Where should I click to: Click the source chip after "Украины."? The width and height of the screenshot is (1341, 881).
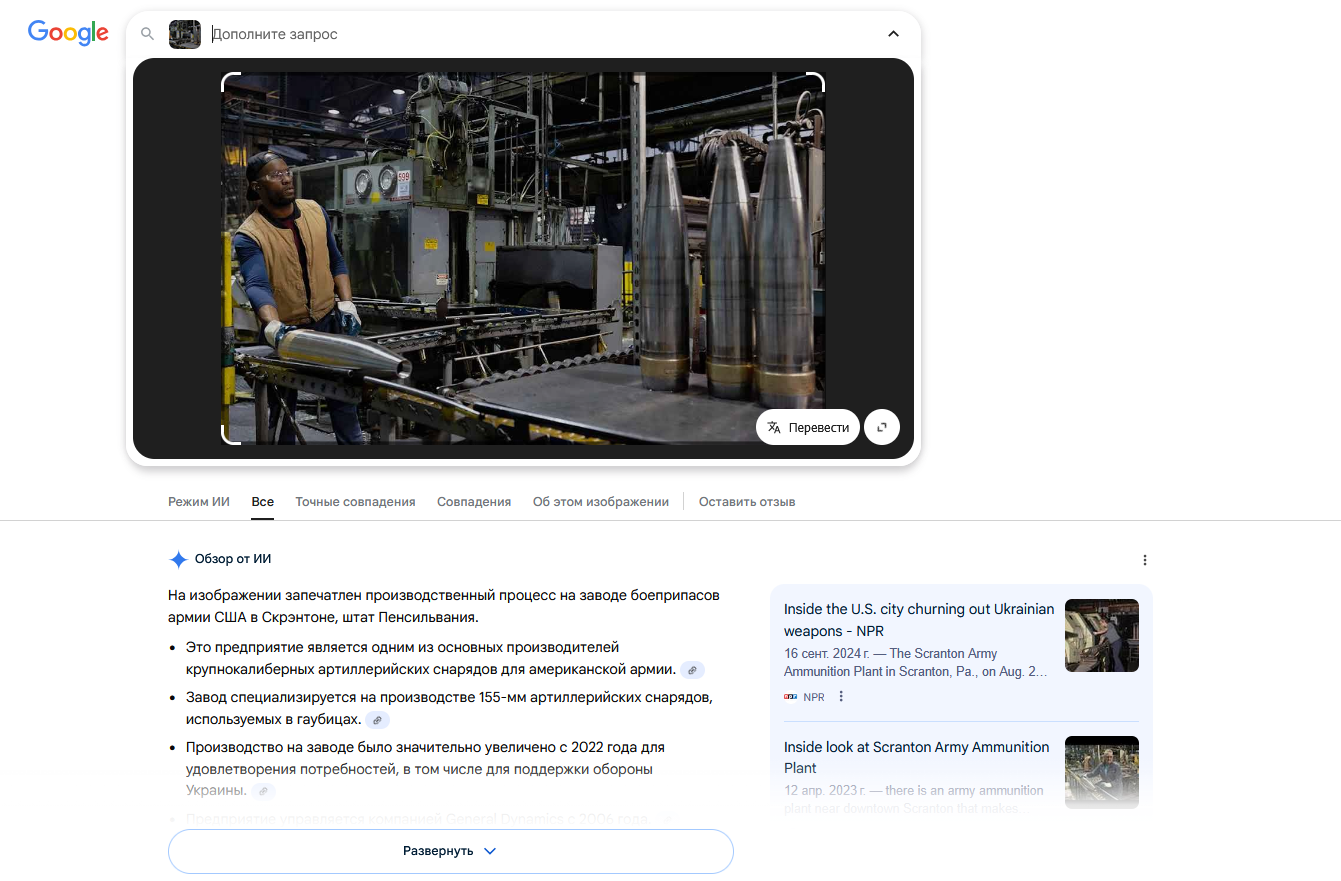click(263, 791)
